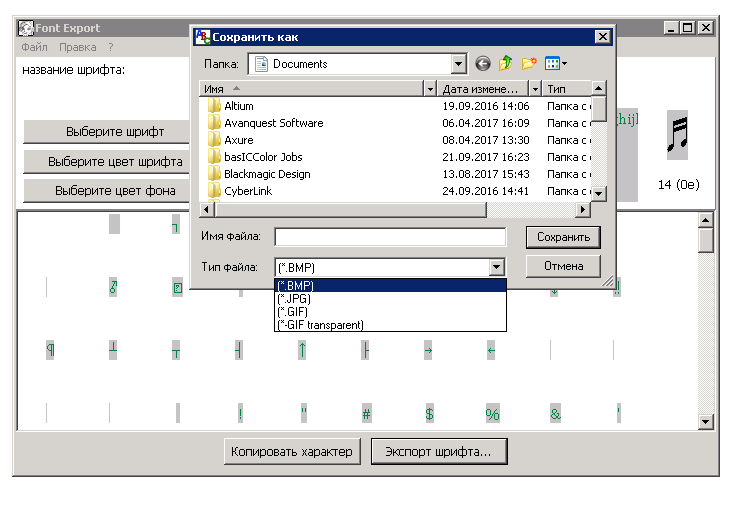Click the Axure folder icon
This screenshot has width=735, height=509.
[214, 139]
